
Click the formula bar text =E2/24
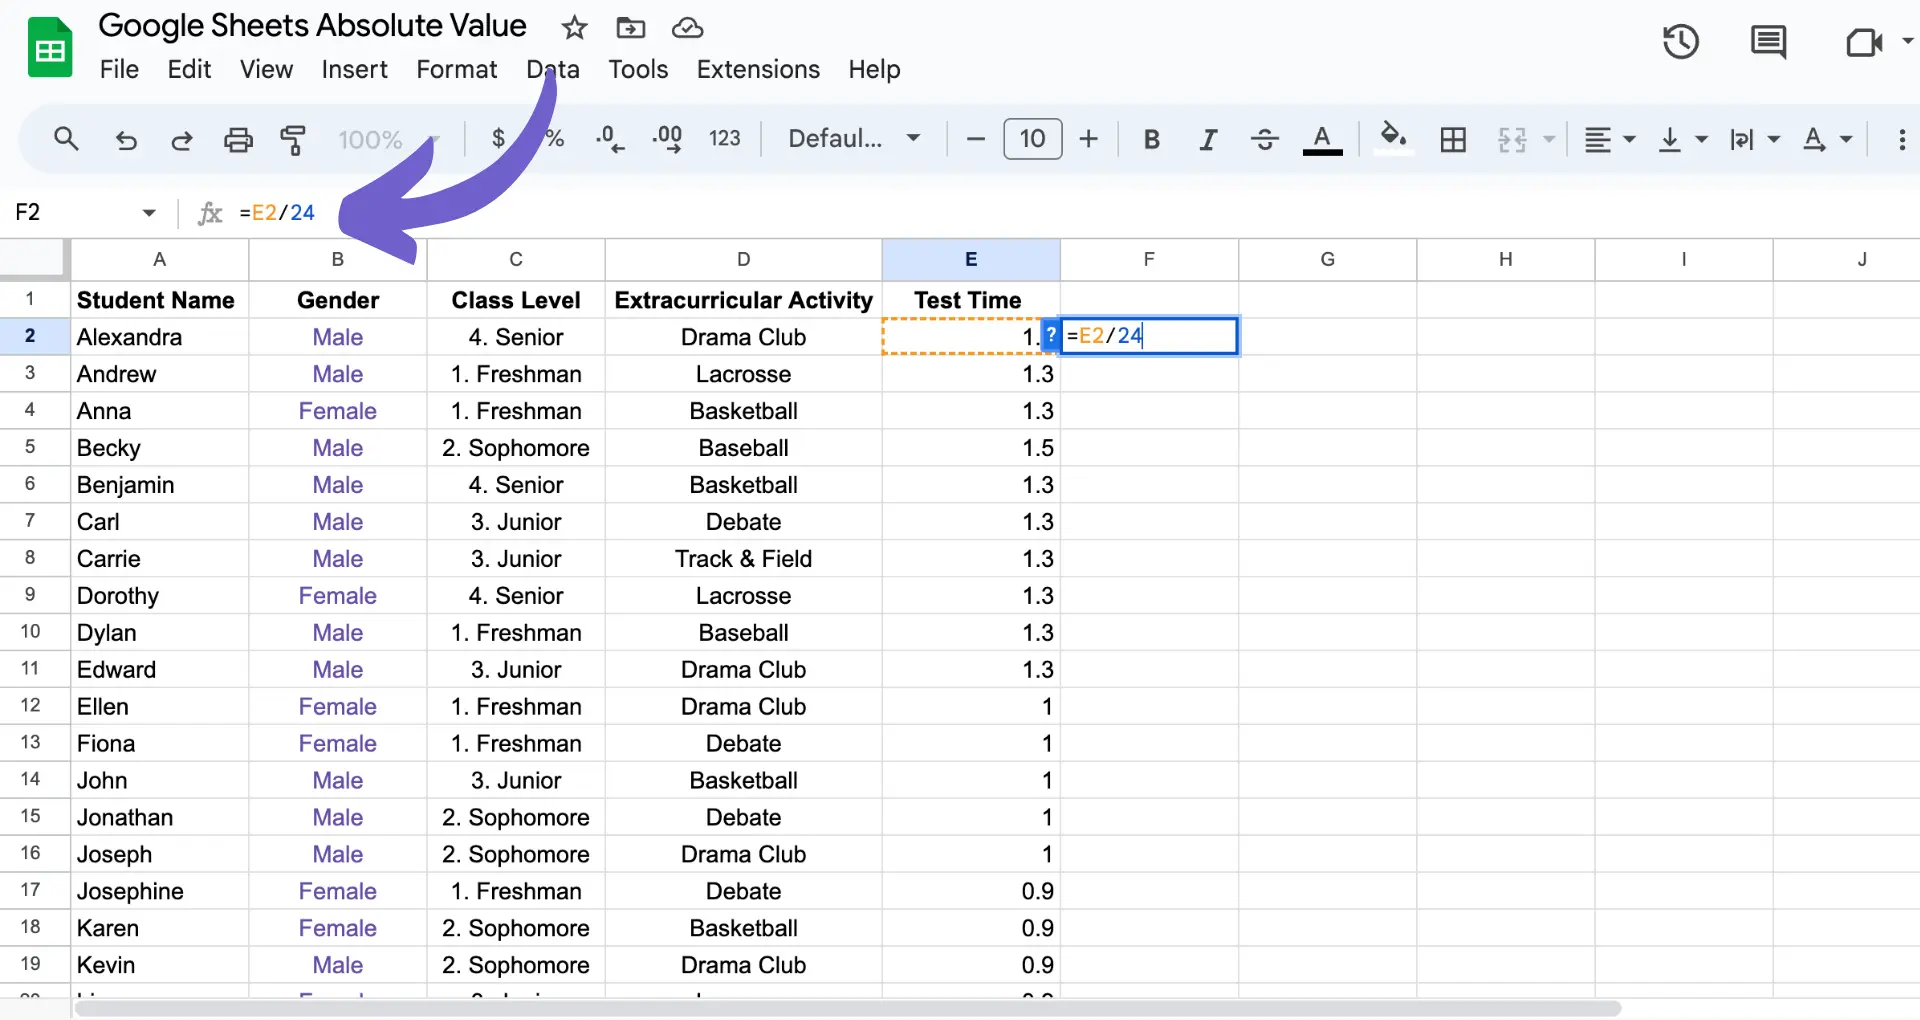tap(277, 212)
